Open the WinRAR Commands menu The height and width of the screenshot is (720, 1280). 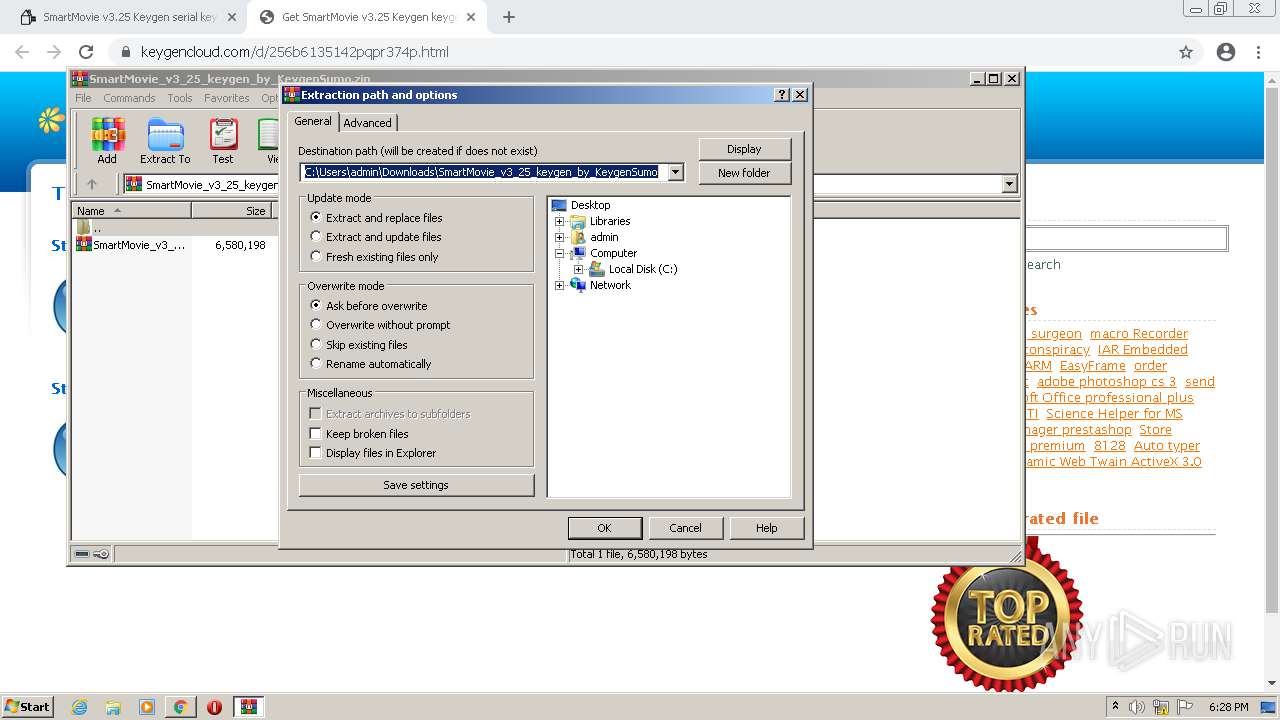[129, 98]
